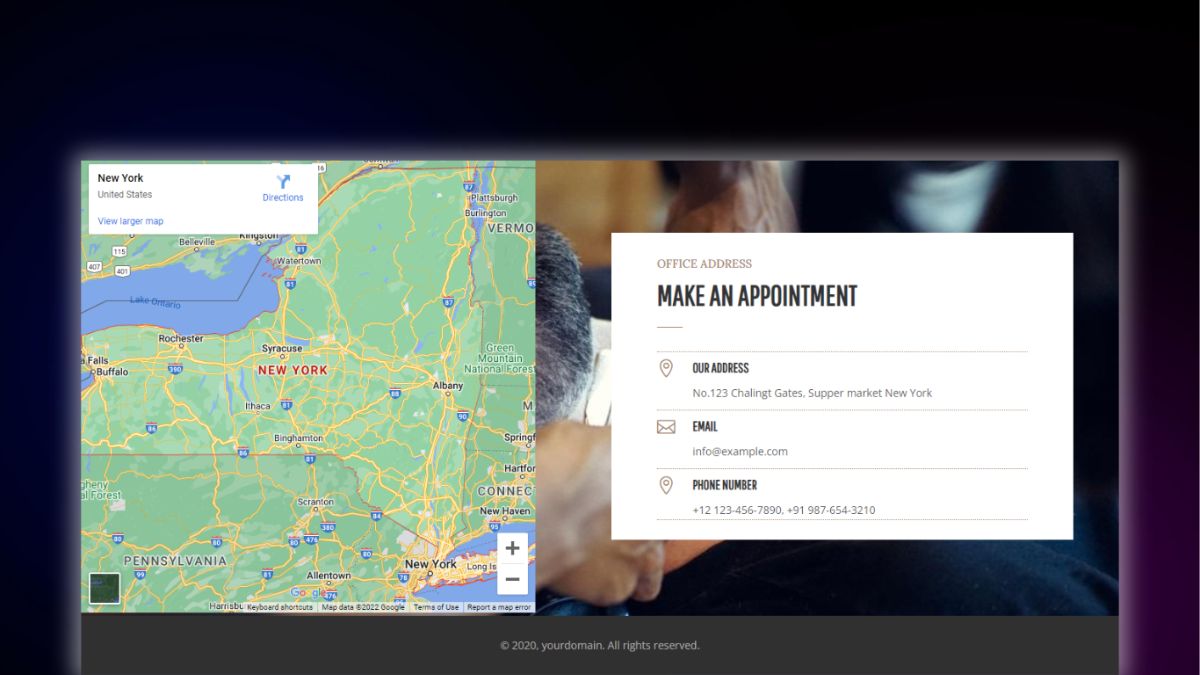The height and width of the screenshot is (675, 1200).
Task: Click the Directions arrow icon on the map
Action: [283, 181]
